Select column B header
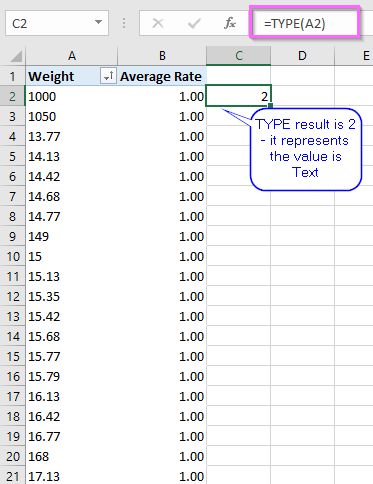The height and width of the screenshot is (484, 373). click(x=162, y=56)
